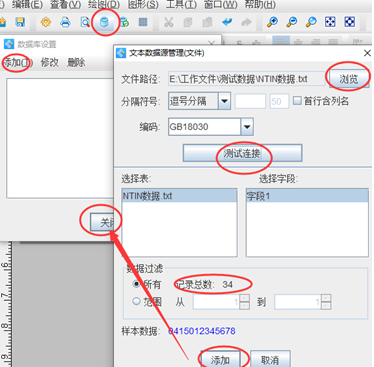
Task: Select NTIN数据.txt in table list
Action: pyautogui.click(x=180, y=196)
